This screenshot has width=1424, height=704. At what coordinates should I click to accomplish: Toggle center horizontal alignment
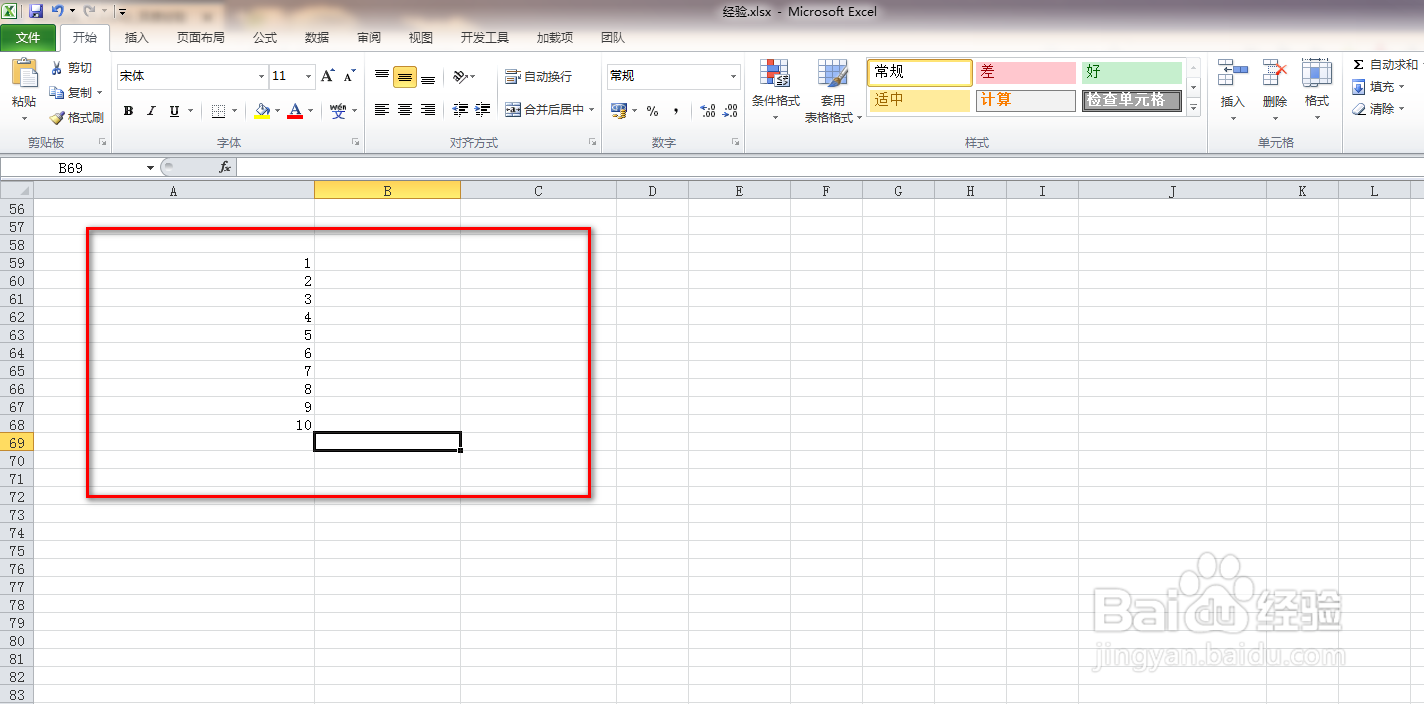(404, 110)
